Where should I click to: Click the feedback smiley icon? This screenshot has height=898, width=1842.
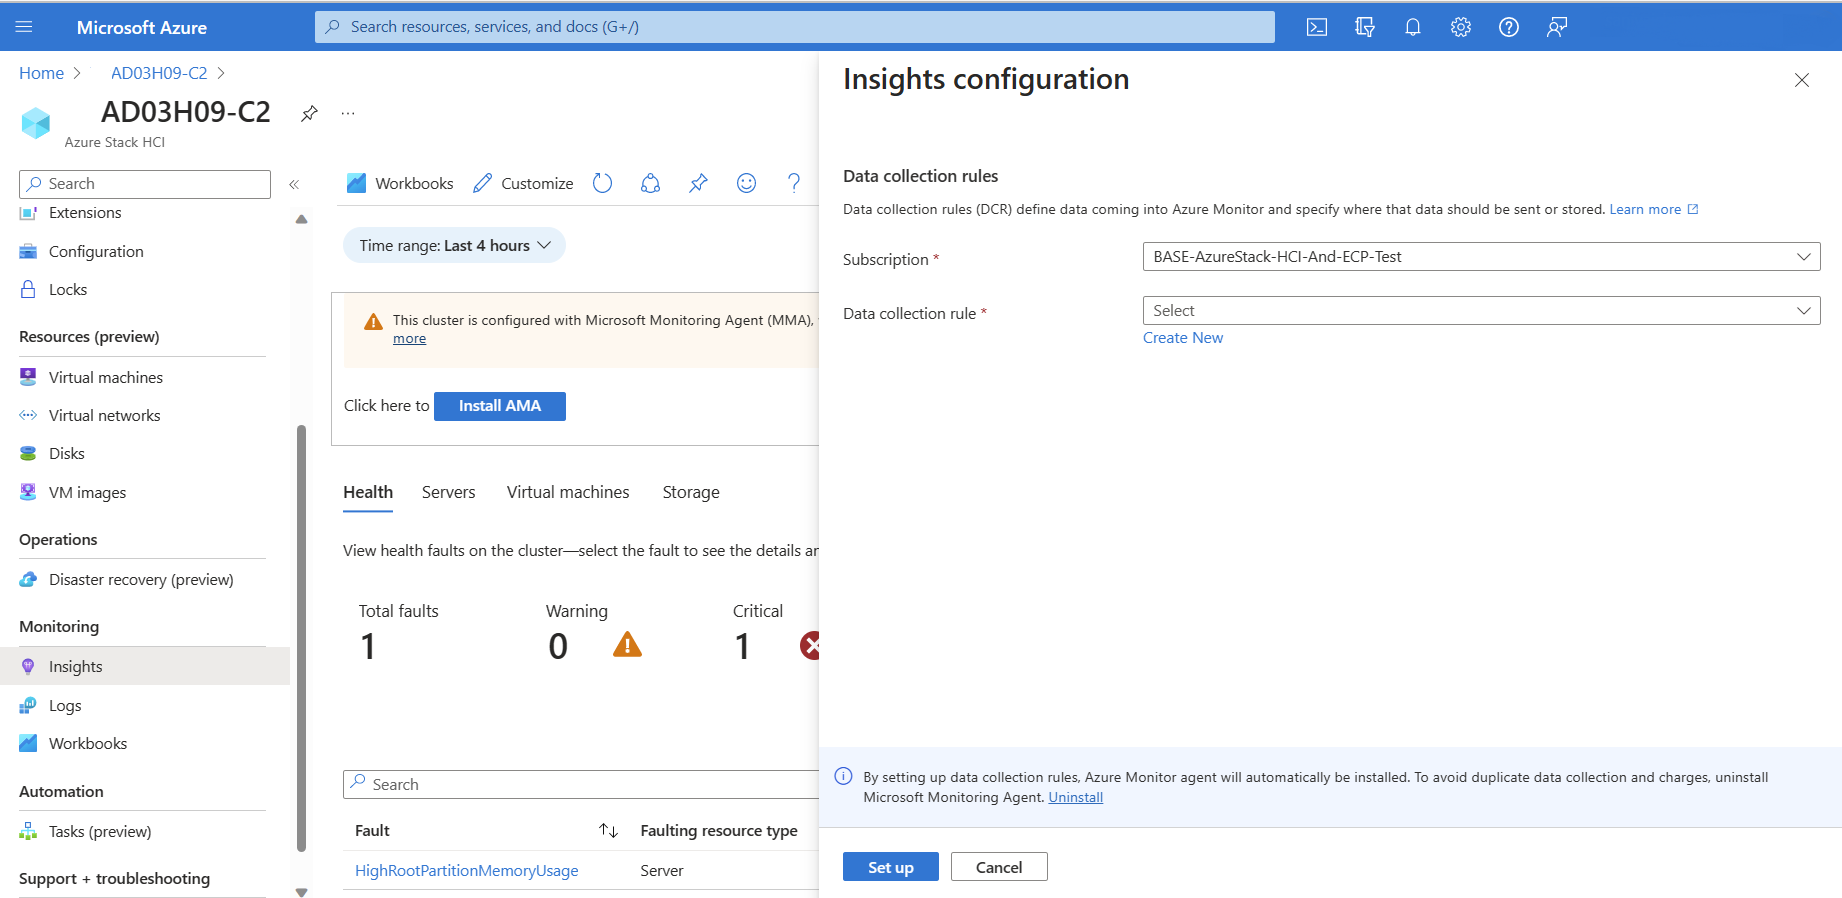746,183
